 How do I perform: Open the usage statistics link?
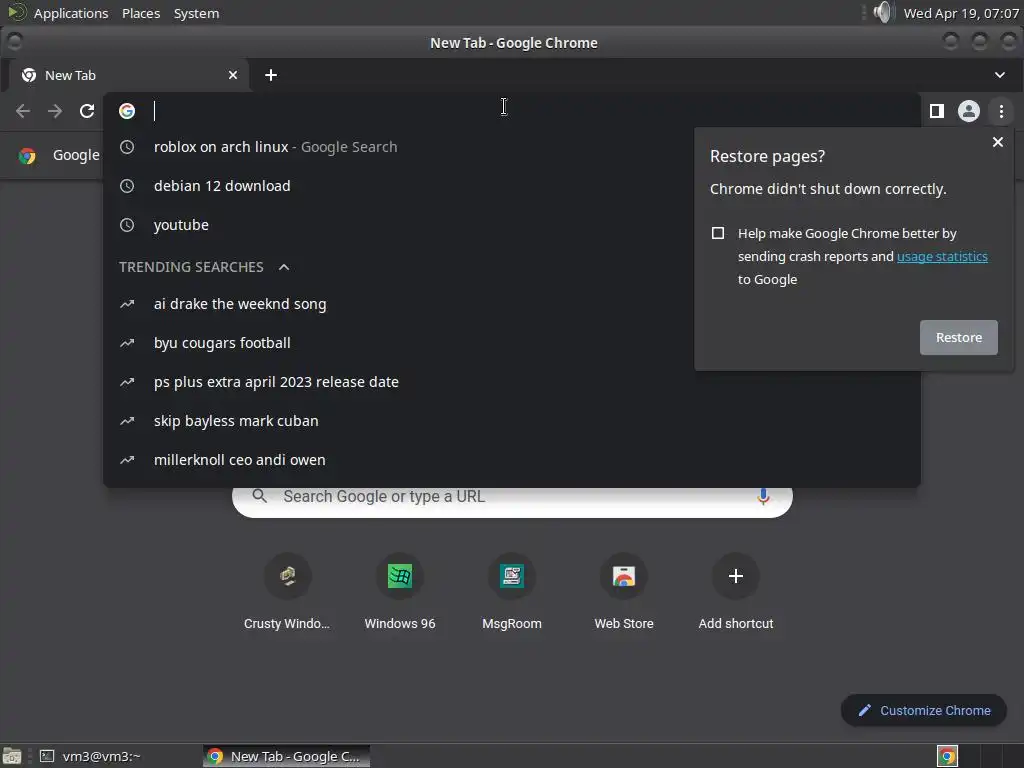coord(942,257)
